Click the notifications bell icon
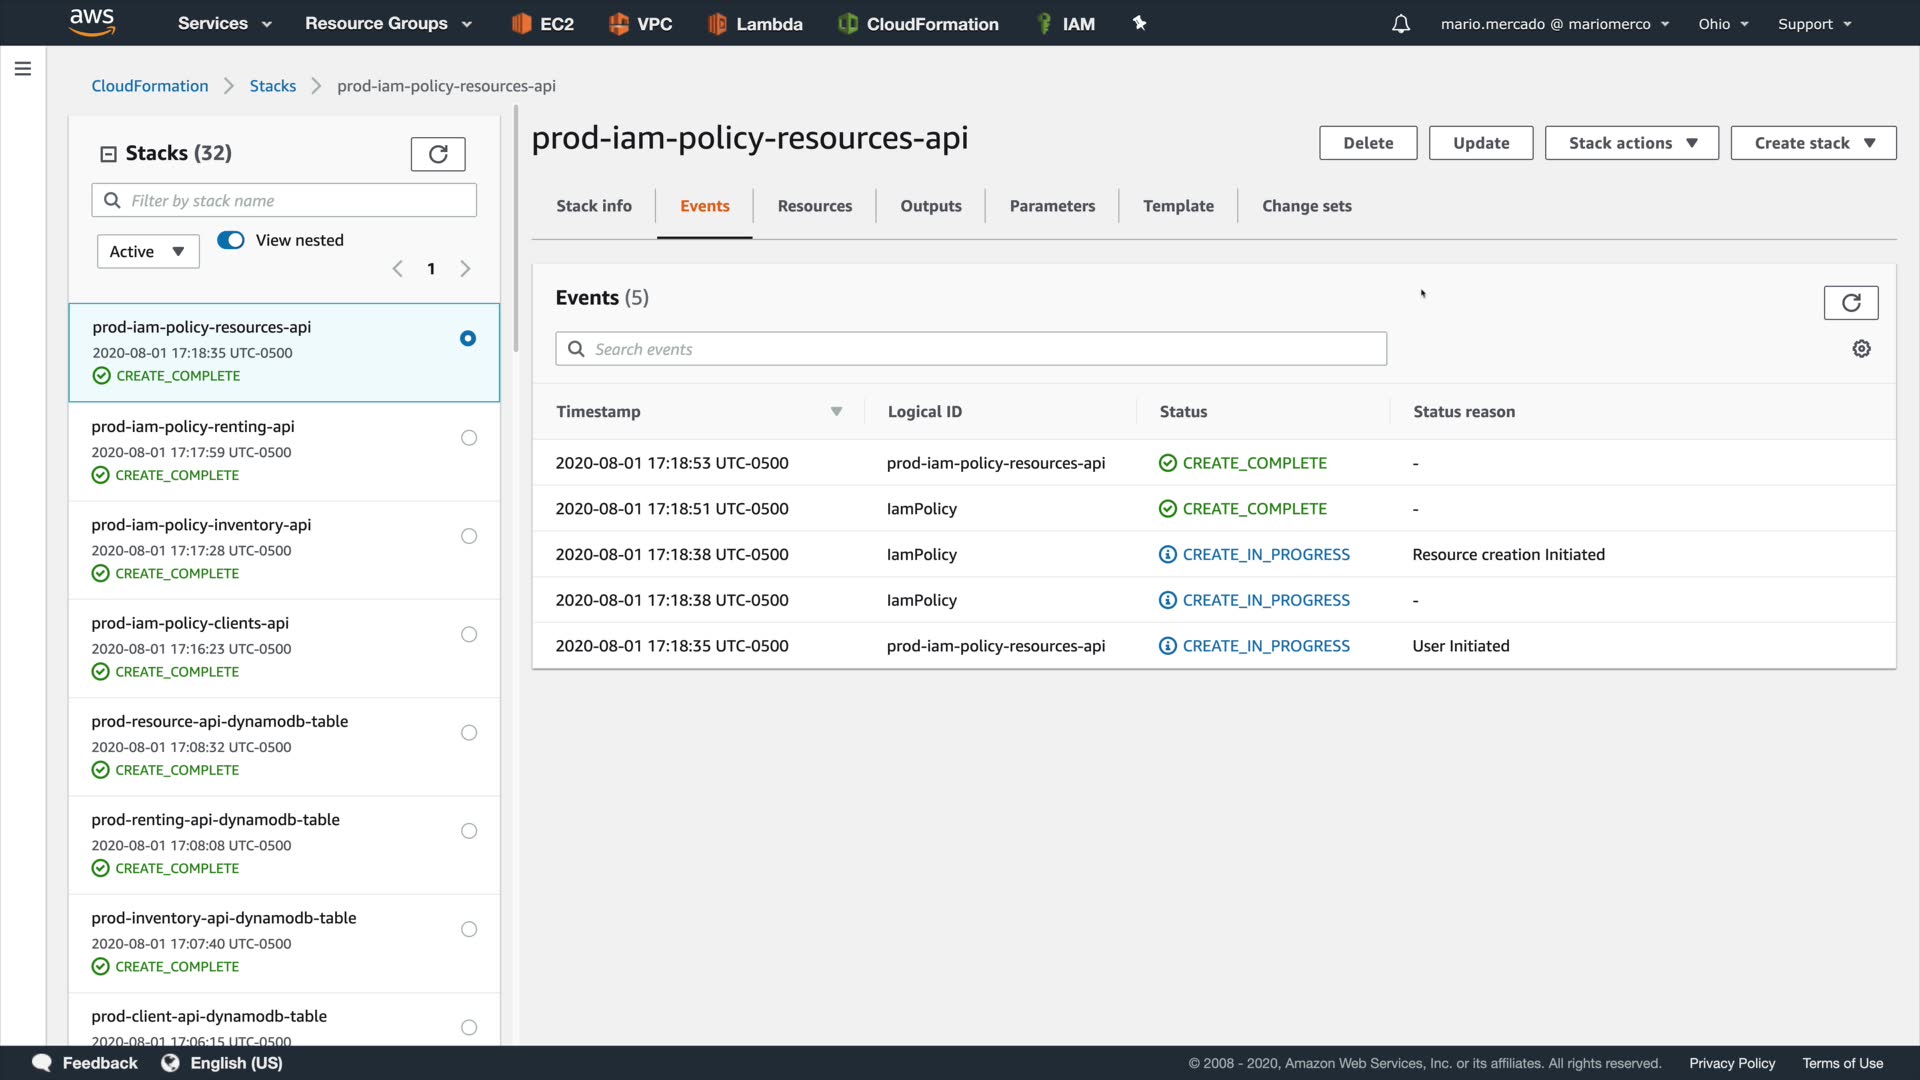 pos(1401,24)
